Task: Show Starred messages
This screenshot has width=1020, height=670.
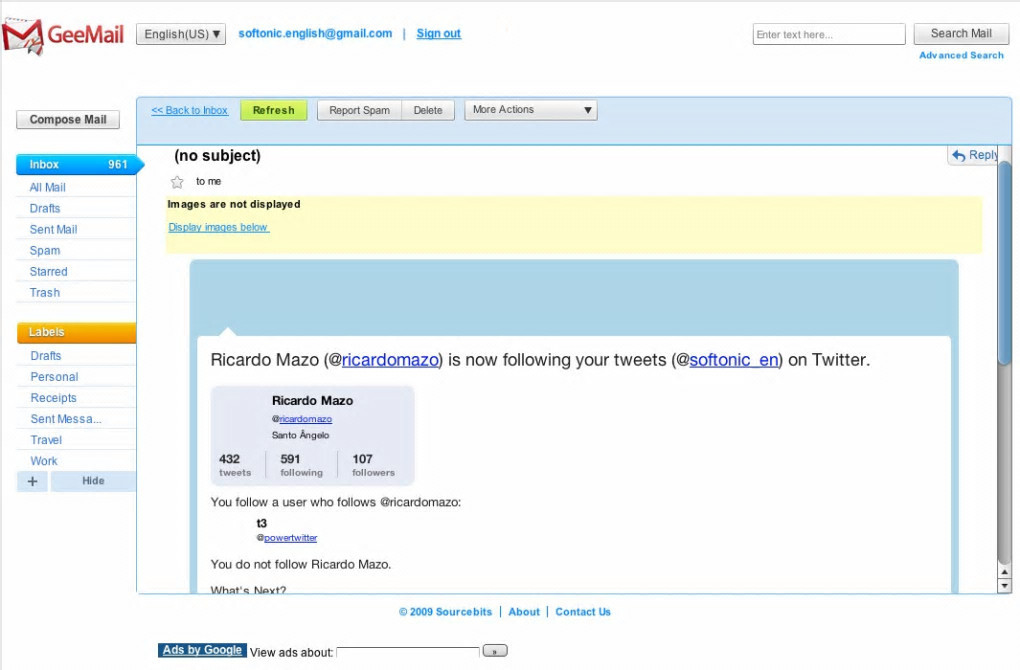Action: coord(48,271)
